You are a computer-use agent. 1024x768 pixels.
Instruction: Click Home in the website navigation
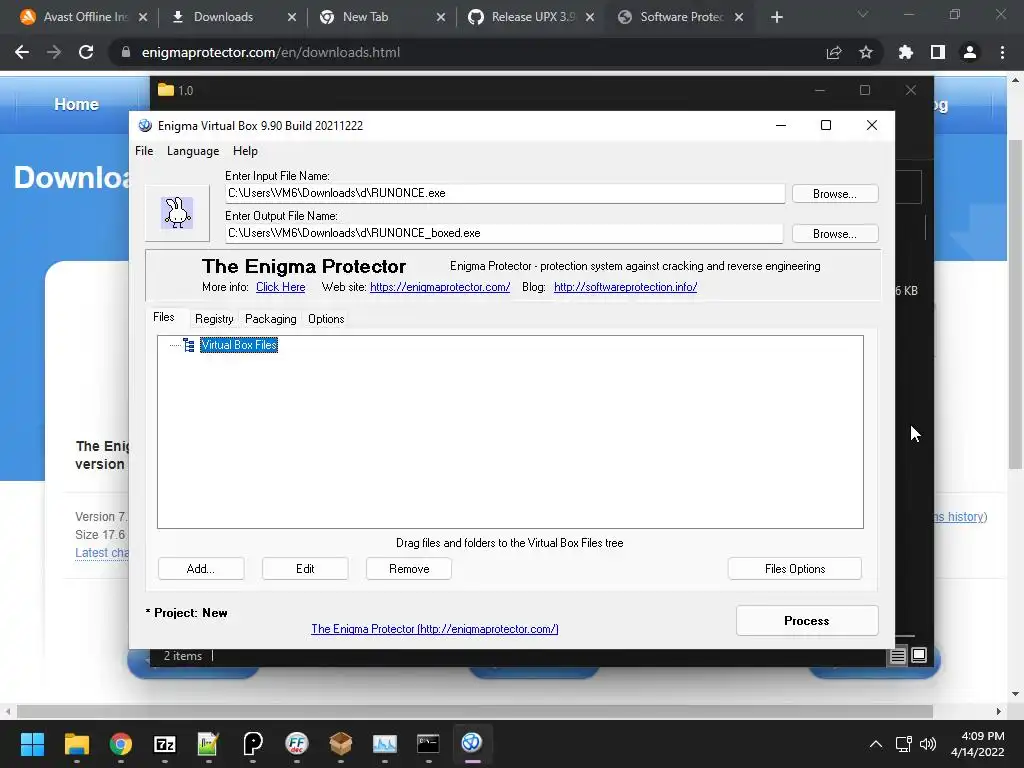[x=76, y=104]
